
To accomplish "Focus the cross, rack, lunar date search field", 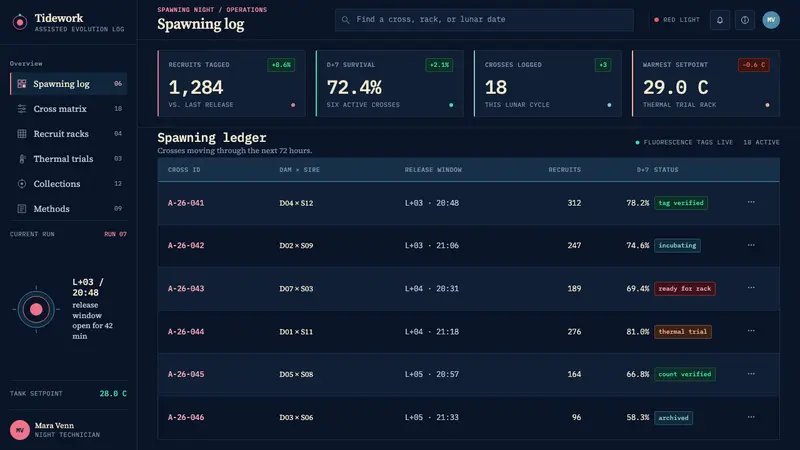I will 484,20.
